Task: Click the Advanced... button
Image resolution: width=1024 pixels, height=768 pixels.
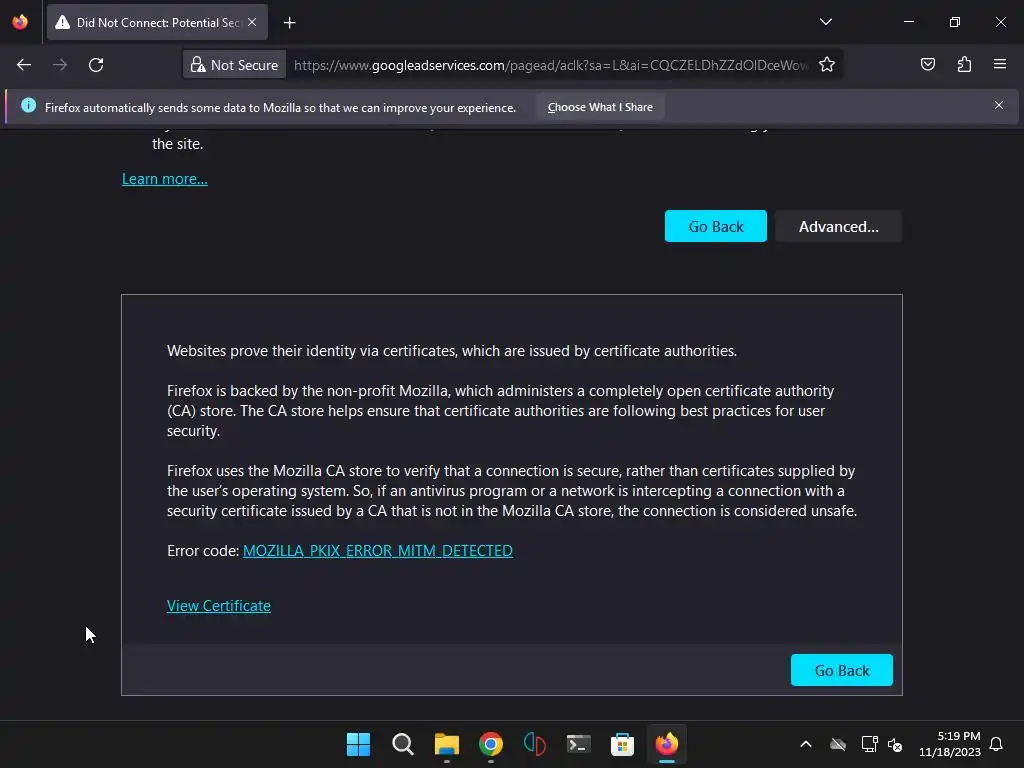Action: (838, 227)
